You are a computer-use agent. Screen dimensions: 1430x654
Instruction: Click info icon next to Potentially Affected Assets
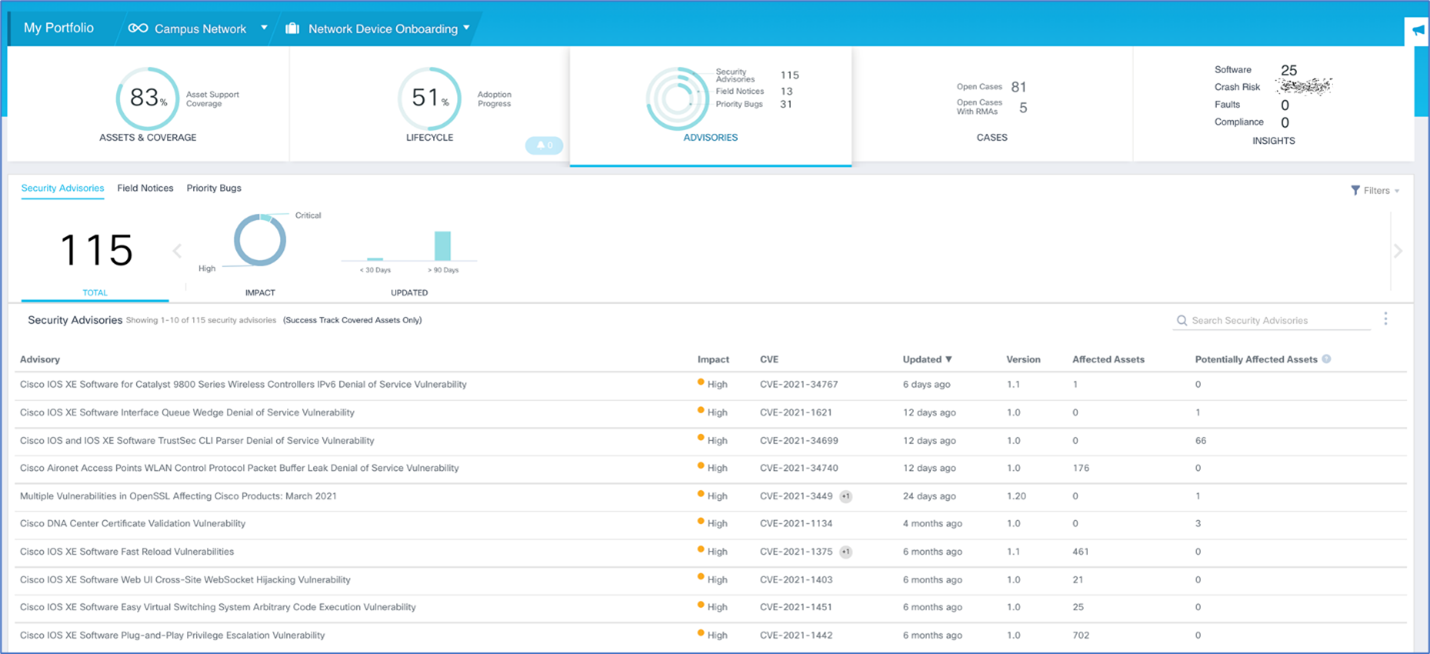pyautogui.click(x=1327, y=359)
